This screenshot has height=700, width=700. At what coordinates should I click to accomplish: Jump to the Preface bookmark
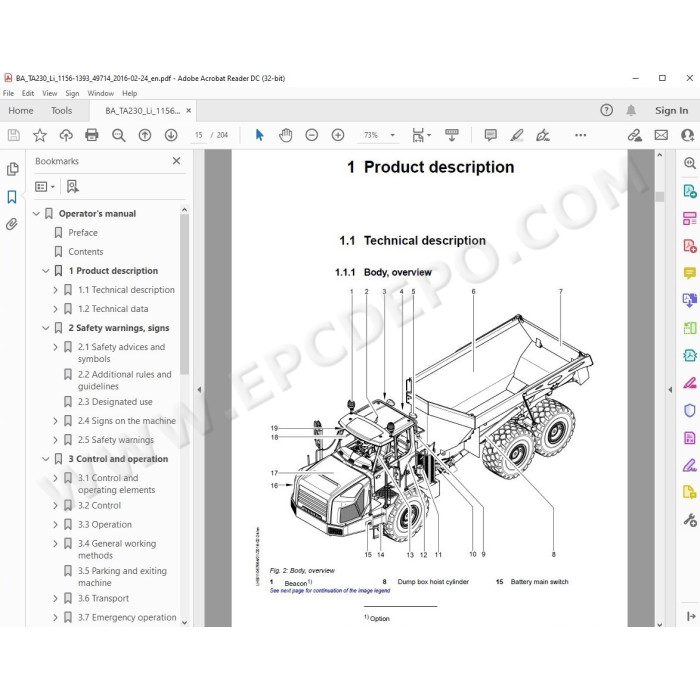83,233
